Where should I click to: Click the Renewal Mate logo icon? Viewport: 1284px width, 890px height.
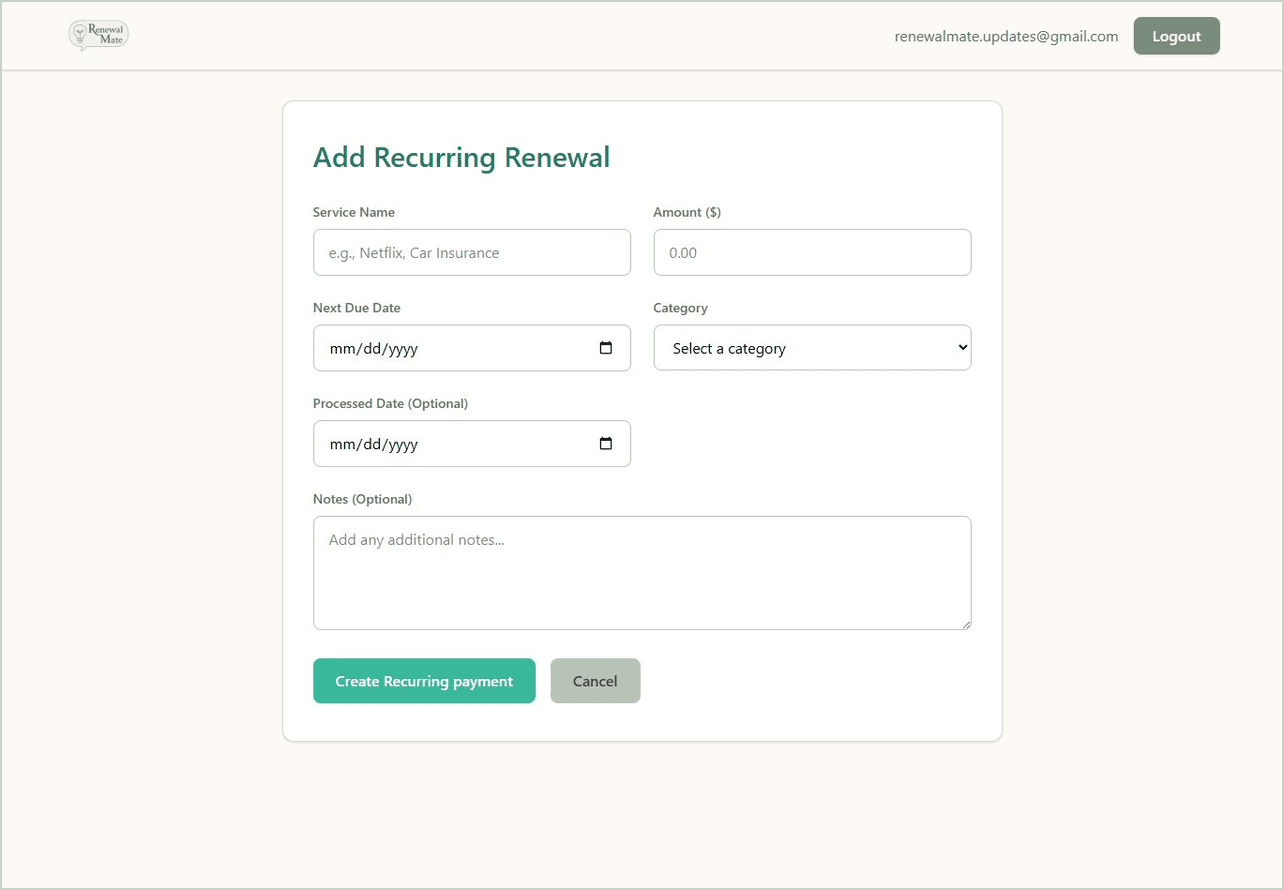[97, 35]
